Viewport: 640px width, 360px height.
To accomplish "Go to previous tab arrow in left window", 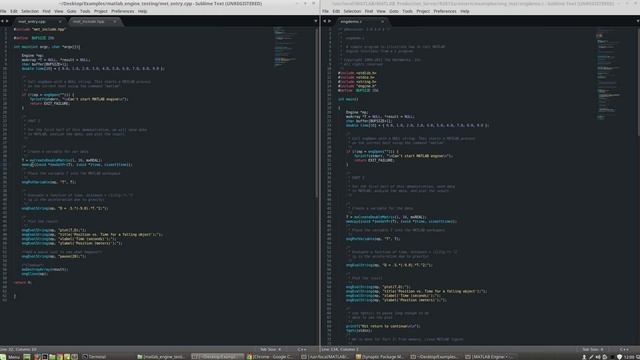I will point(2,21).
